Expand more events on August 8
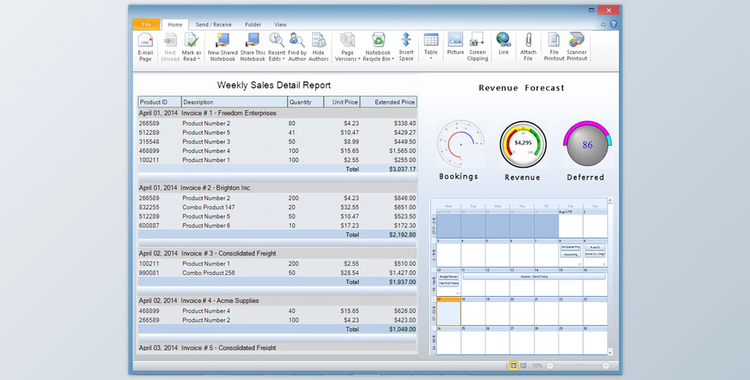Screen dimensions: 750x380 (x=579, y=264)
